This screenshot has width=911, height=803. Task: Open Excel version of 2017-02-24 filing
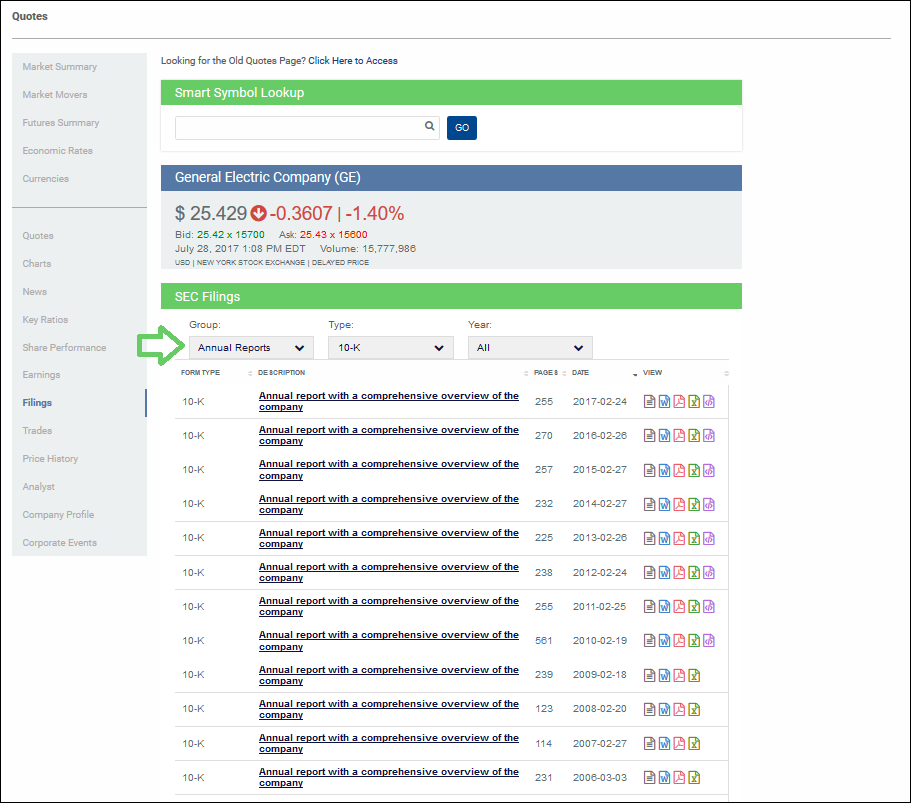[694, 402]
